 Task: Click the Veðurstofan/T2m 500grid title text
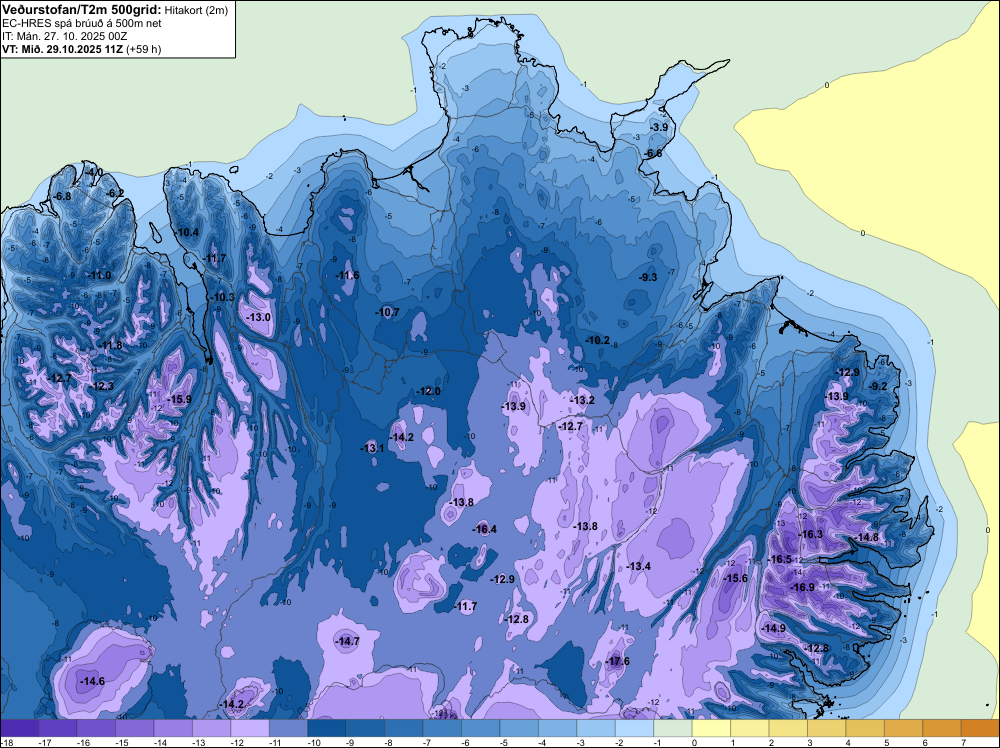[x=81, y=10]
